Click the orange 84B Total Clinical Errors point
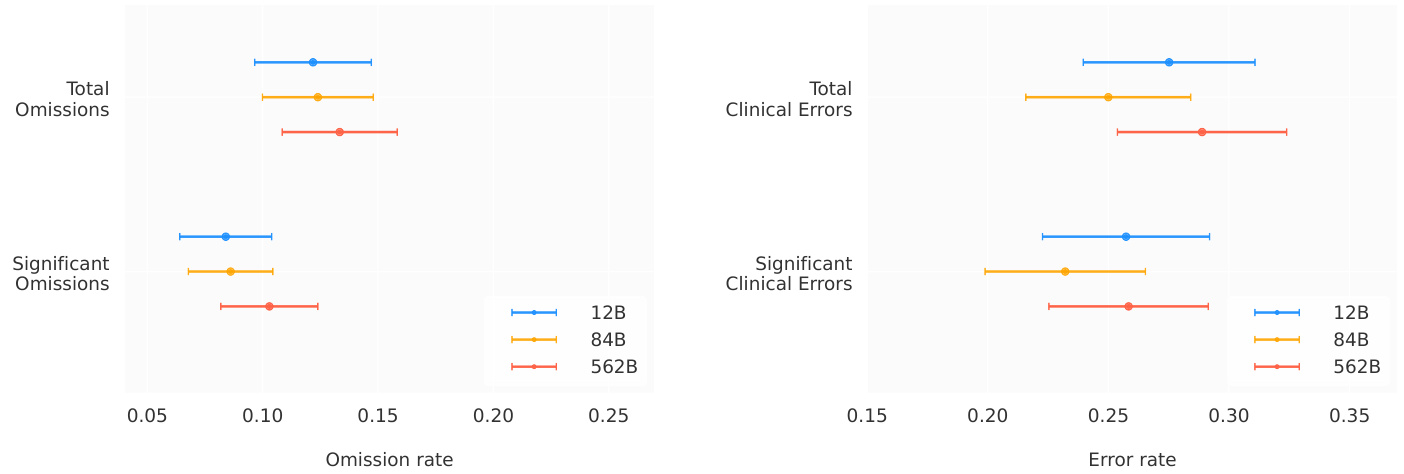 (x=1108, y=97)
